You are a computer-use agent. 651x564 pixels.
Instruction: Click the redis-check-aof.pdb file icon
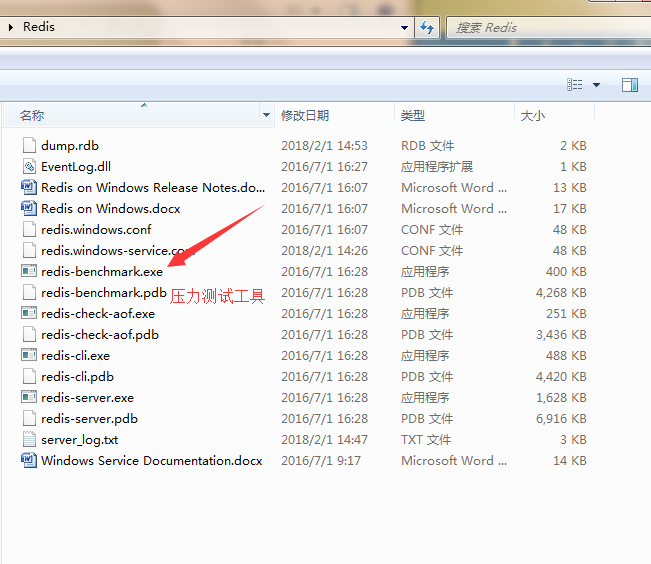coord(29,334)
